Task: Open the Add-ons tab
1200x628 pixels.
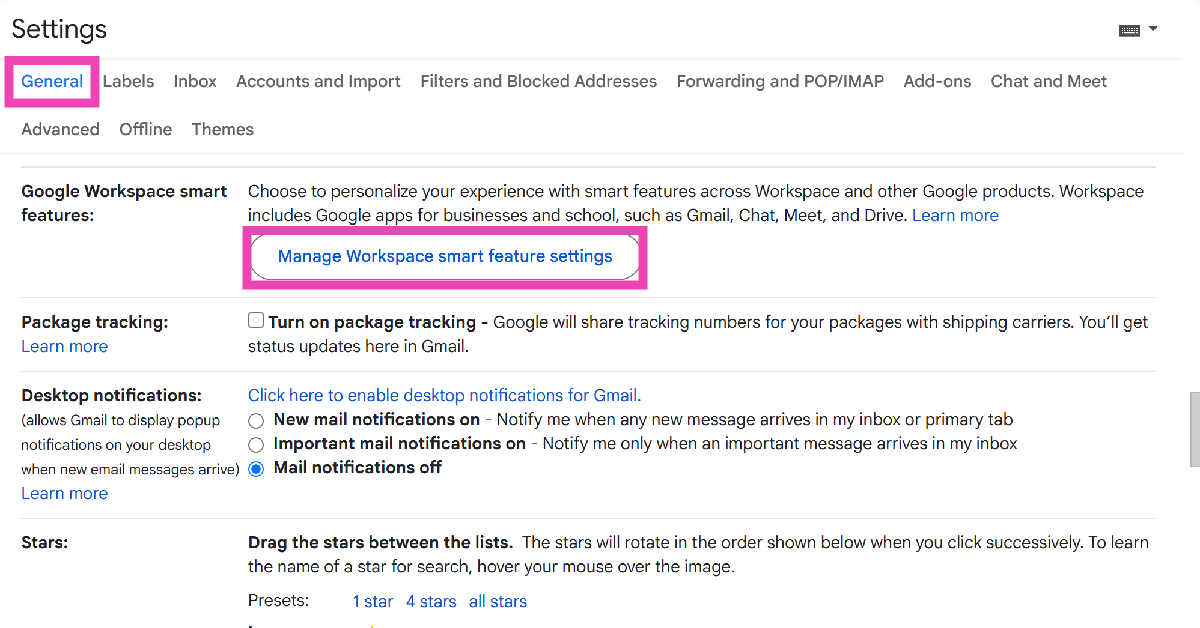Action: coord(937,81)
